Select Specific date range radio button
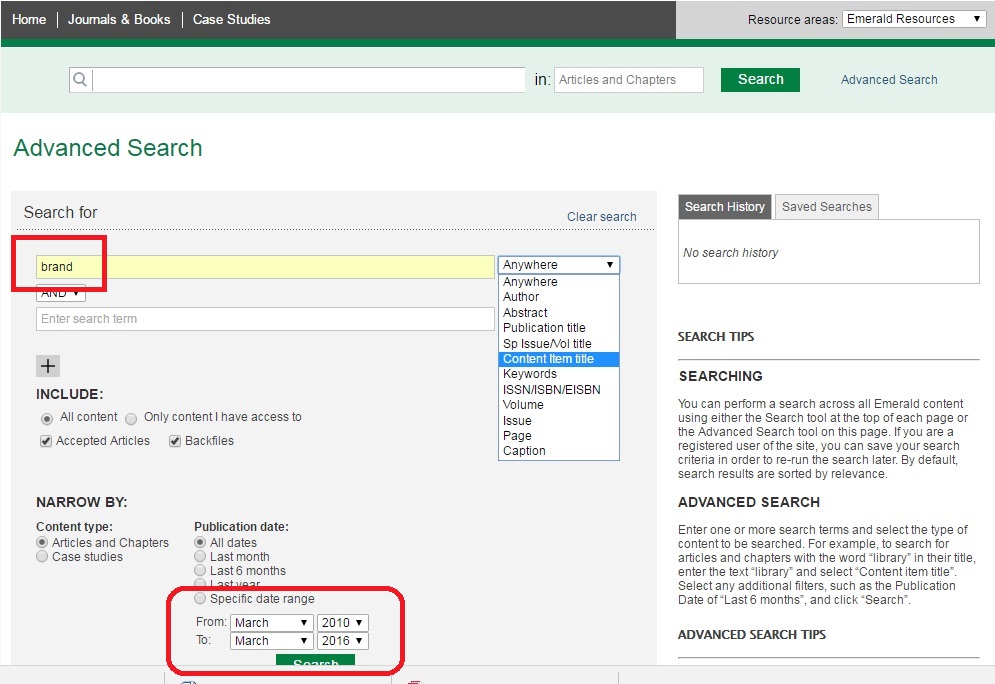The height and width of the screenshot is (684, 995). (x=200, y=598)
